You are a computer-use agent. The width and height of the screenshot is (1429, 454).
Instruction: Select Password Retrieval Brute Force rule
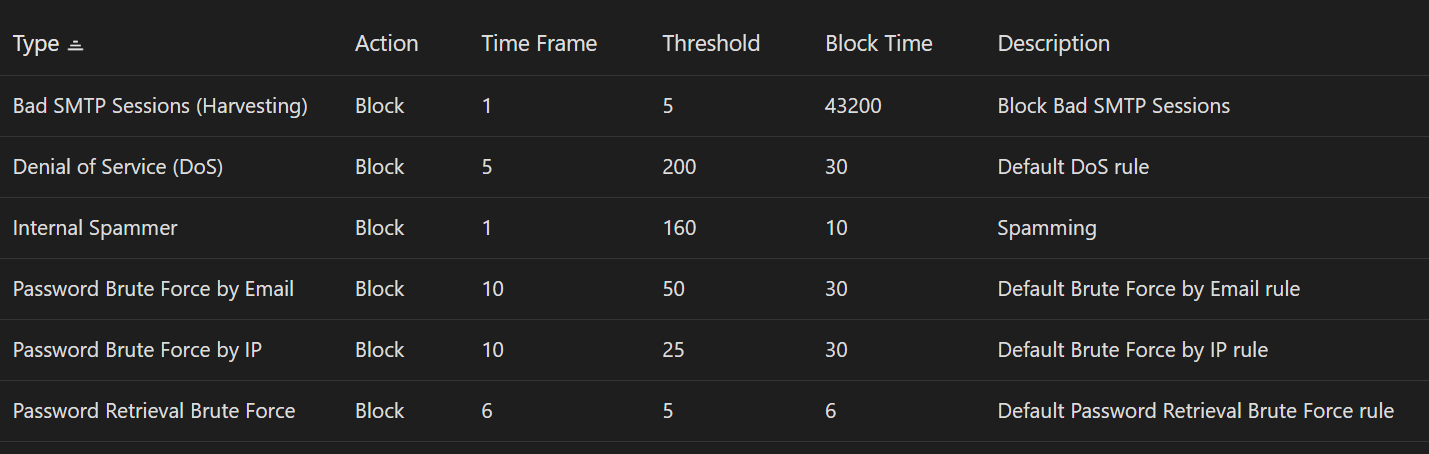(x=154, y=411)
